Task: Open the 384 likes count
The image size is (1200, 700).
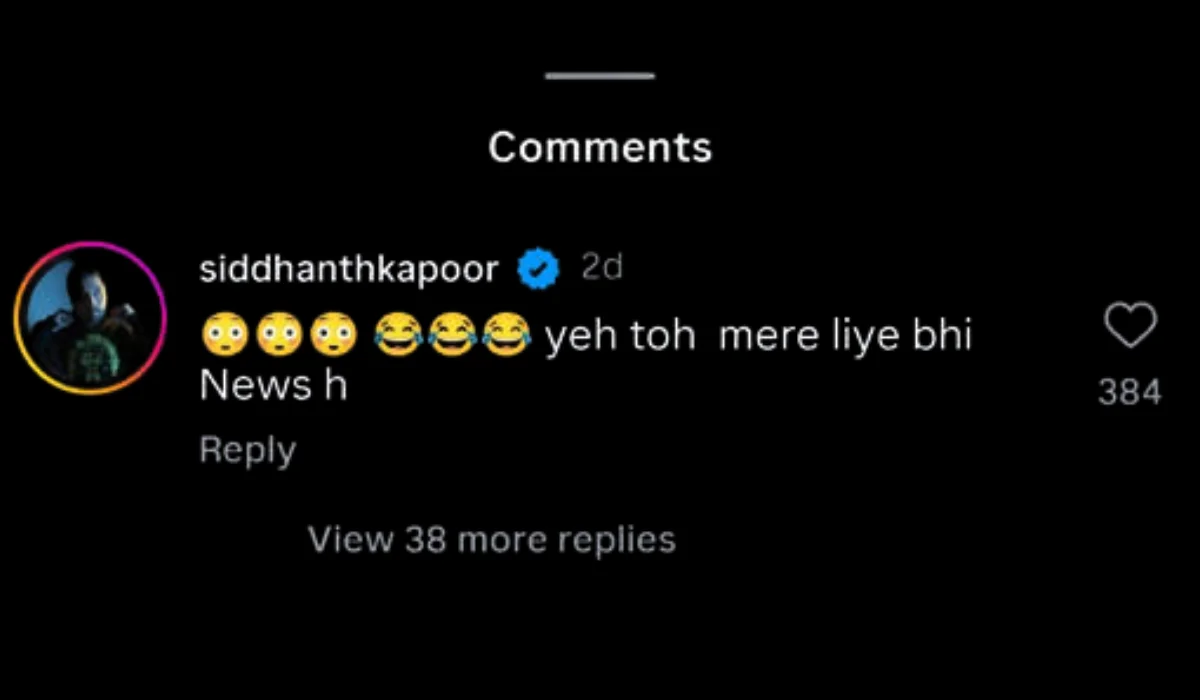Action: pyautogui.click(x=1130, y=392)
